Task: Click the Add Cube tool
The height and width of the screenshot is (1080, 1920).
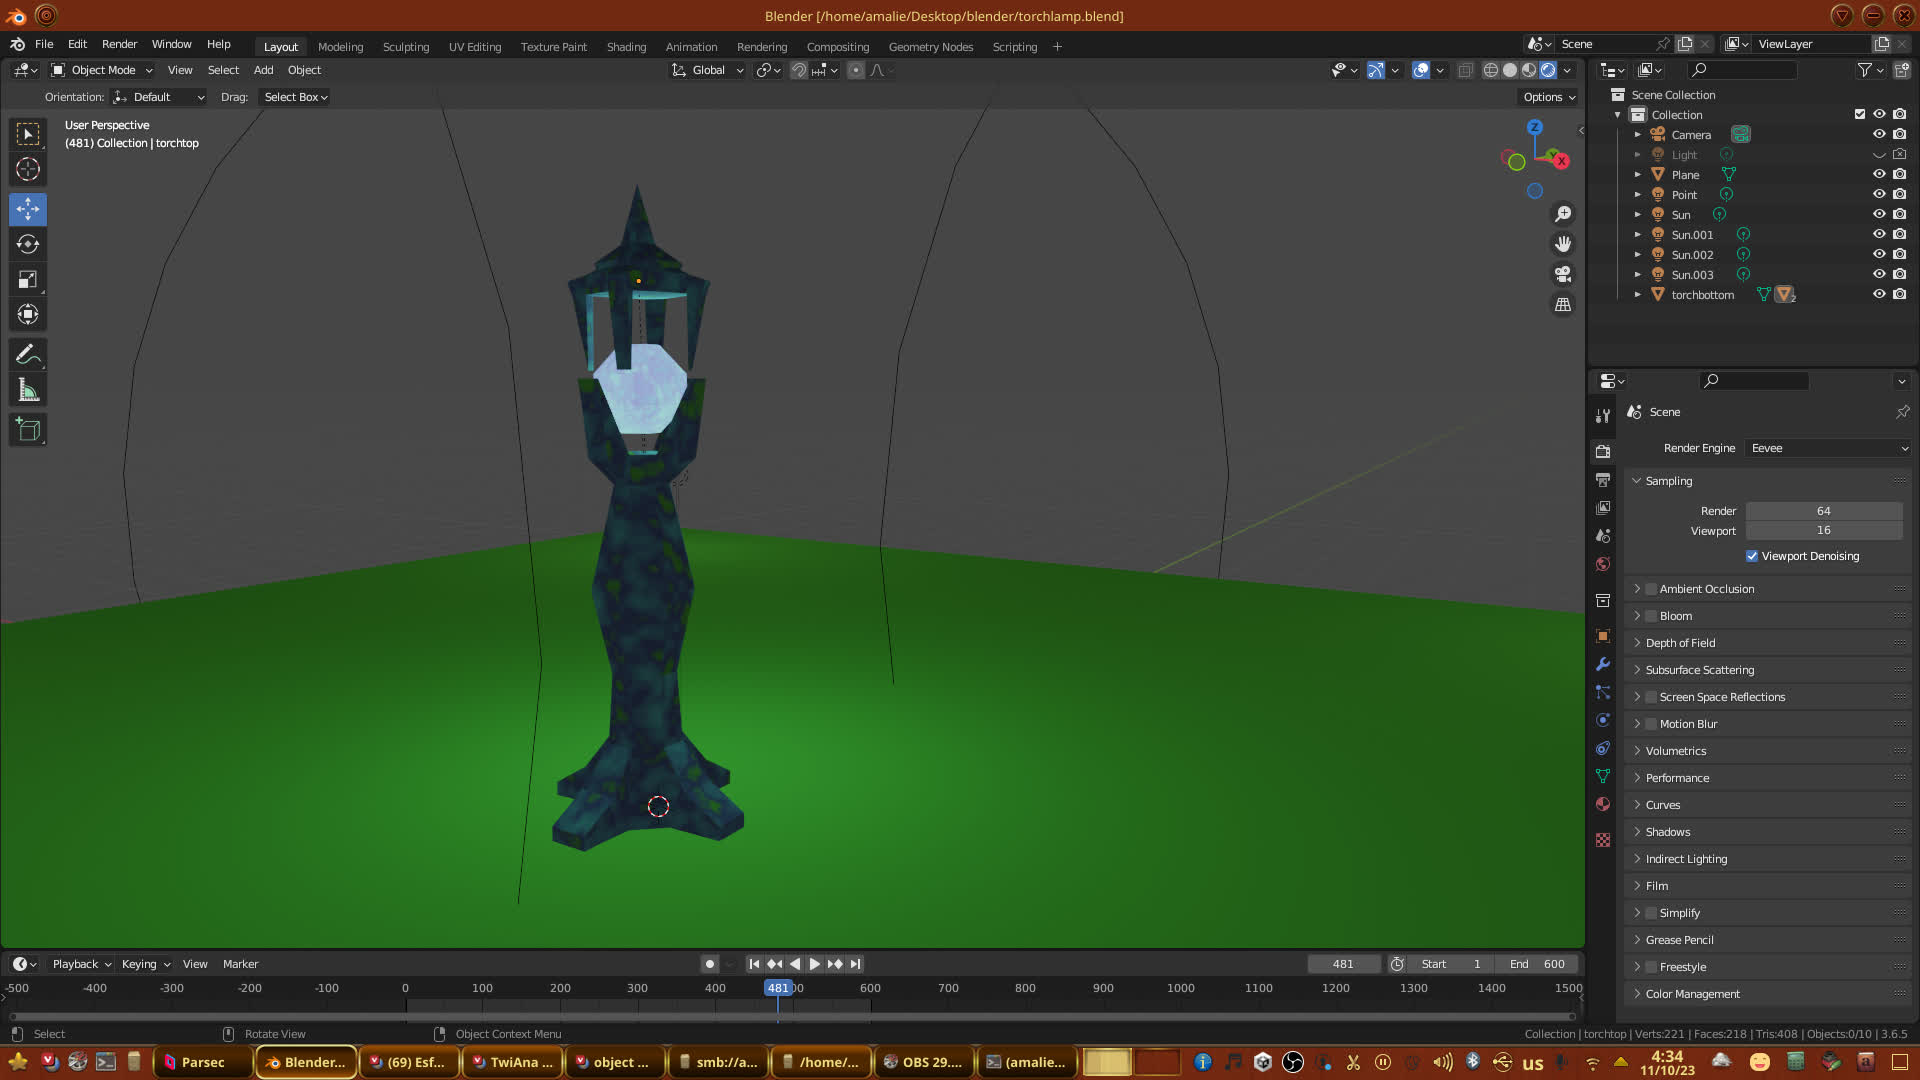Action: (x=28, y=431)
